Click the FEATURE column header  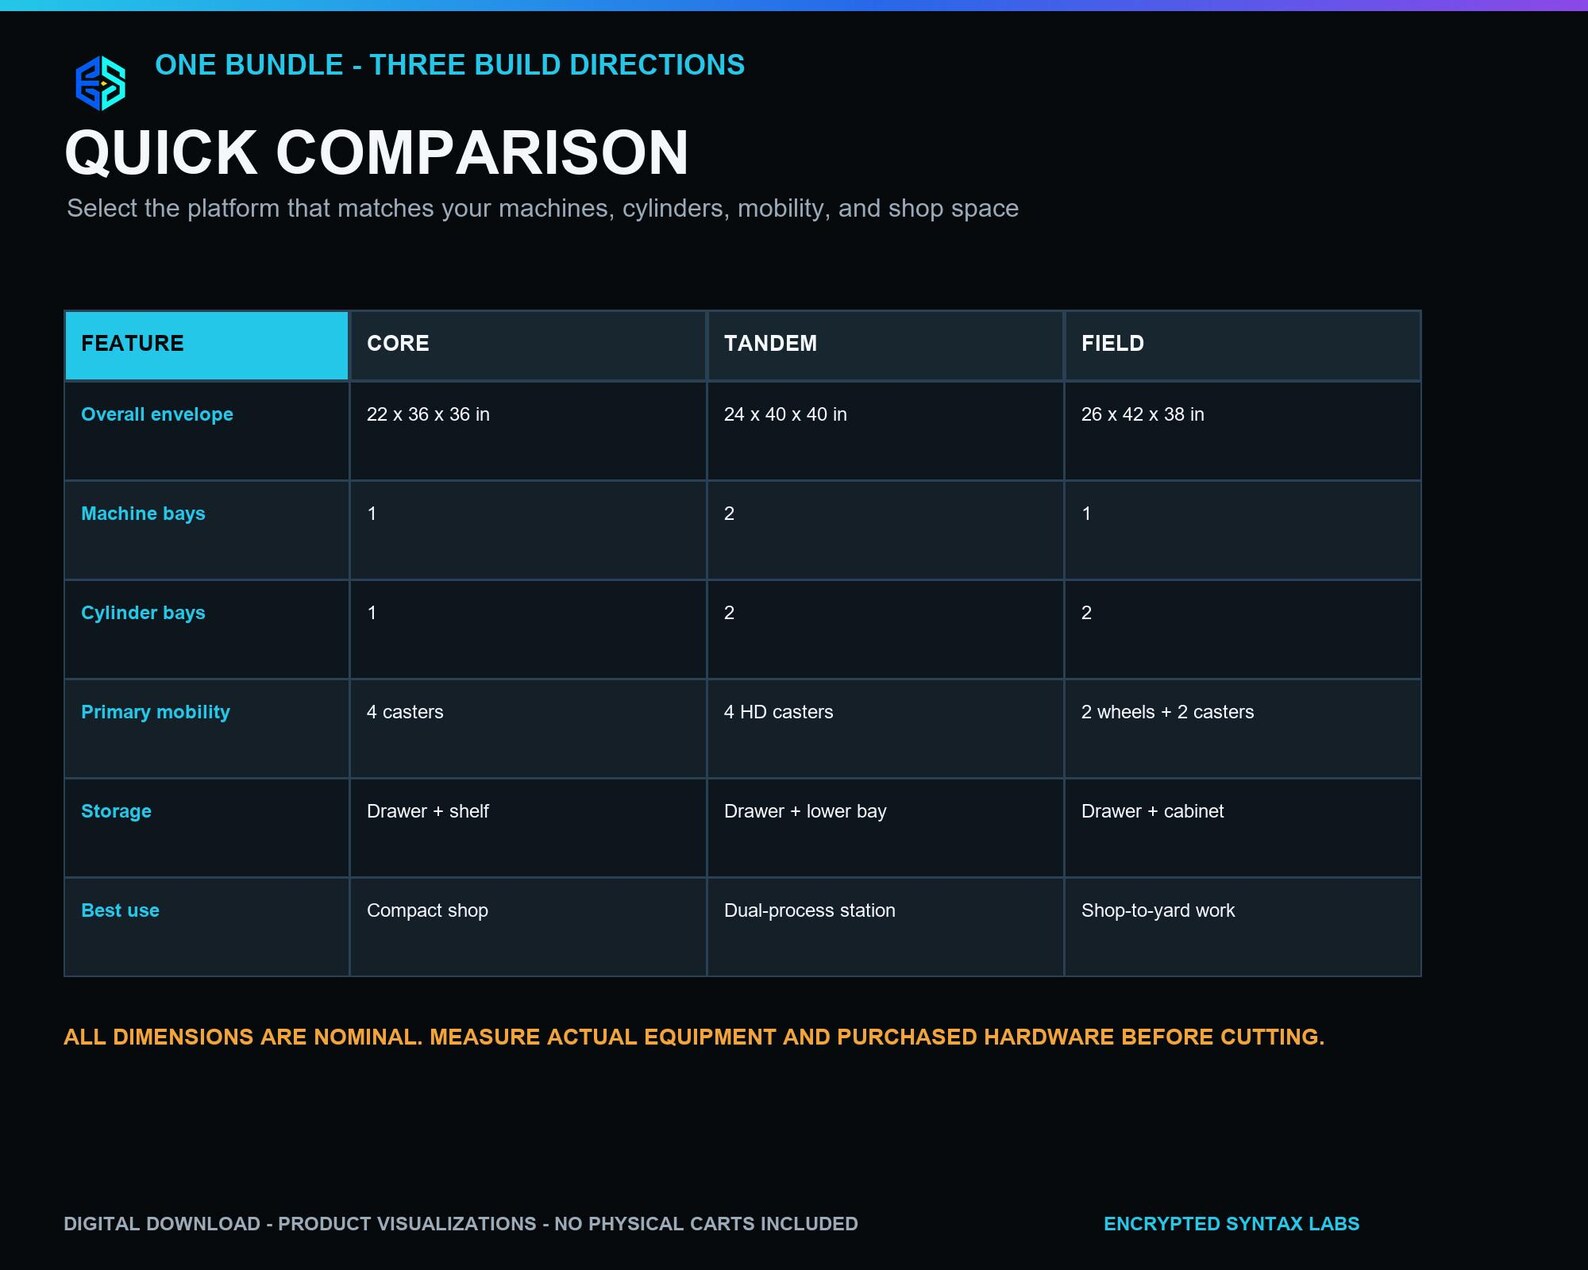tap(207, 345)
